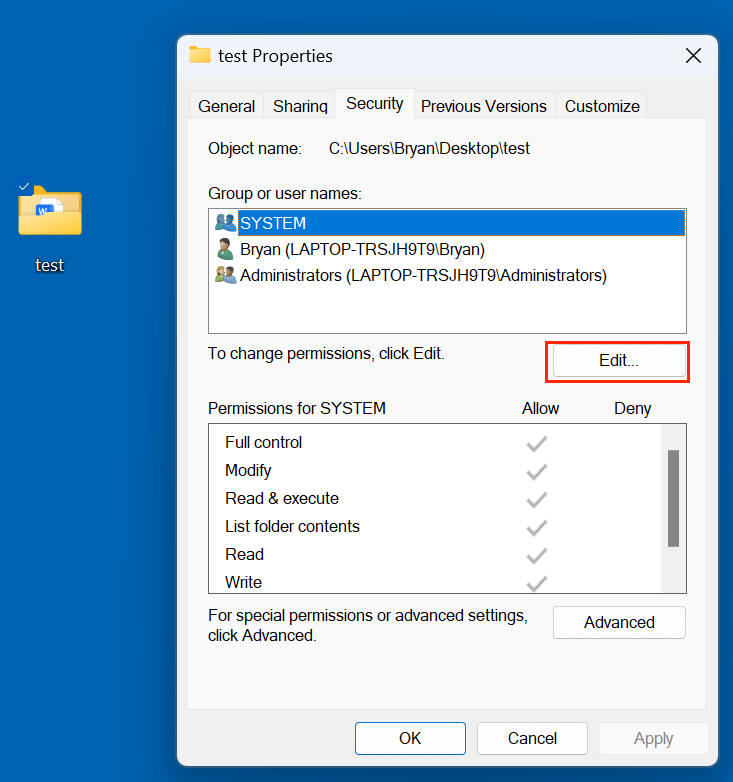This screenshot has width=733, height=782.
Task: Open the Sharing tab
Action: pyautogui.click(x=300, y=106)
